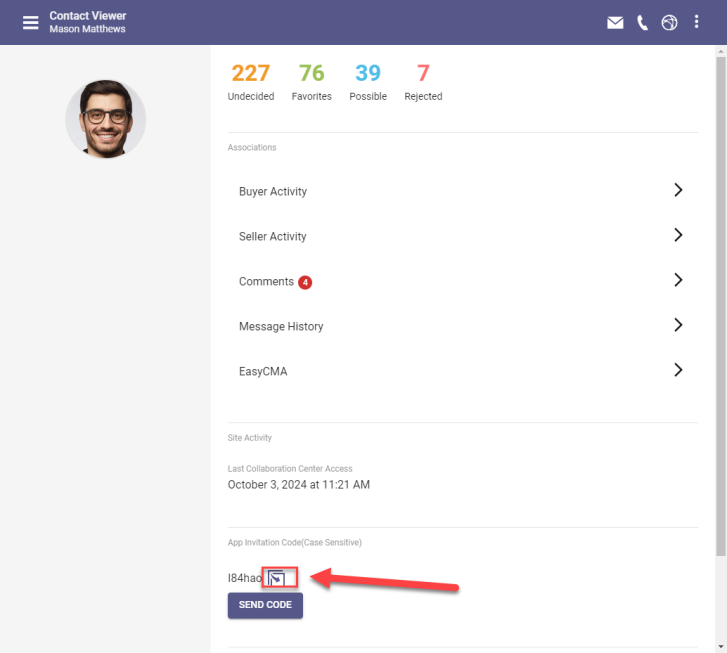Open Message History chevron arrow

click(x=678, y=325)
